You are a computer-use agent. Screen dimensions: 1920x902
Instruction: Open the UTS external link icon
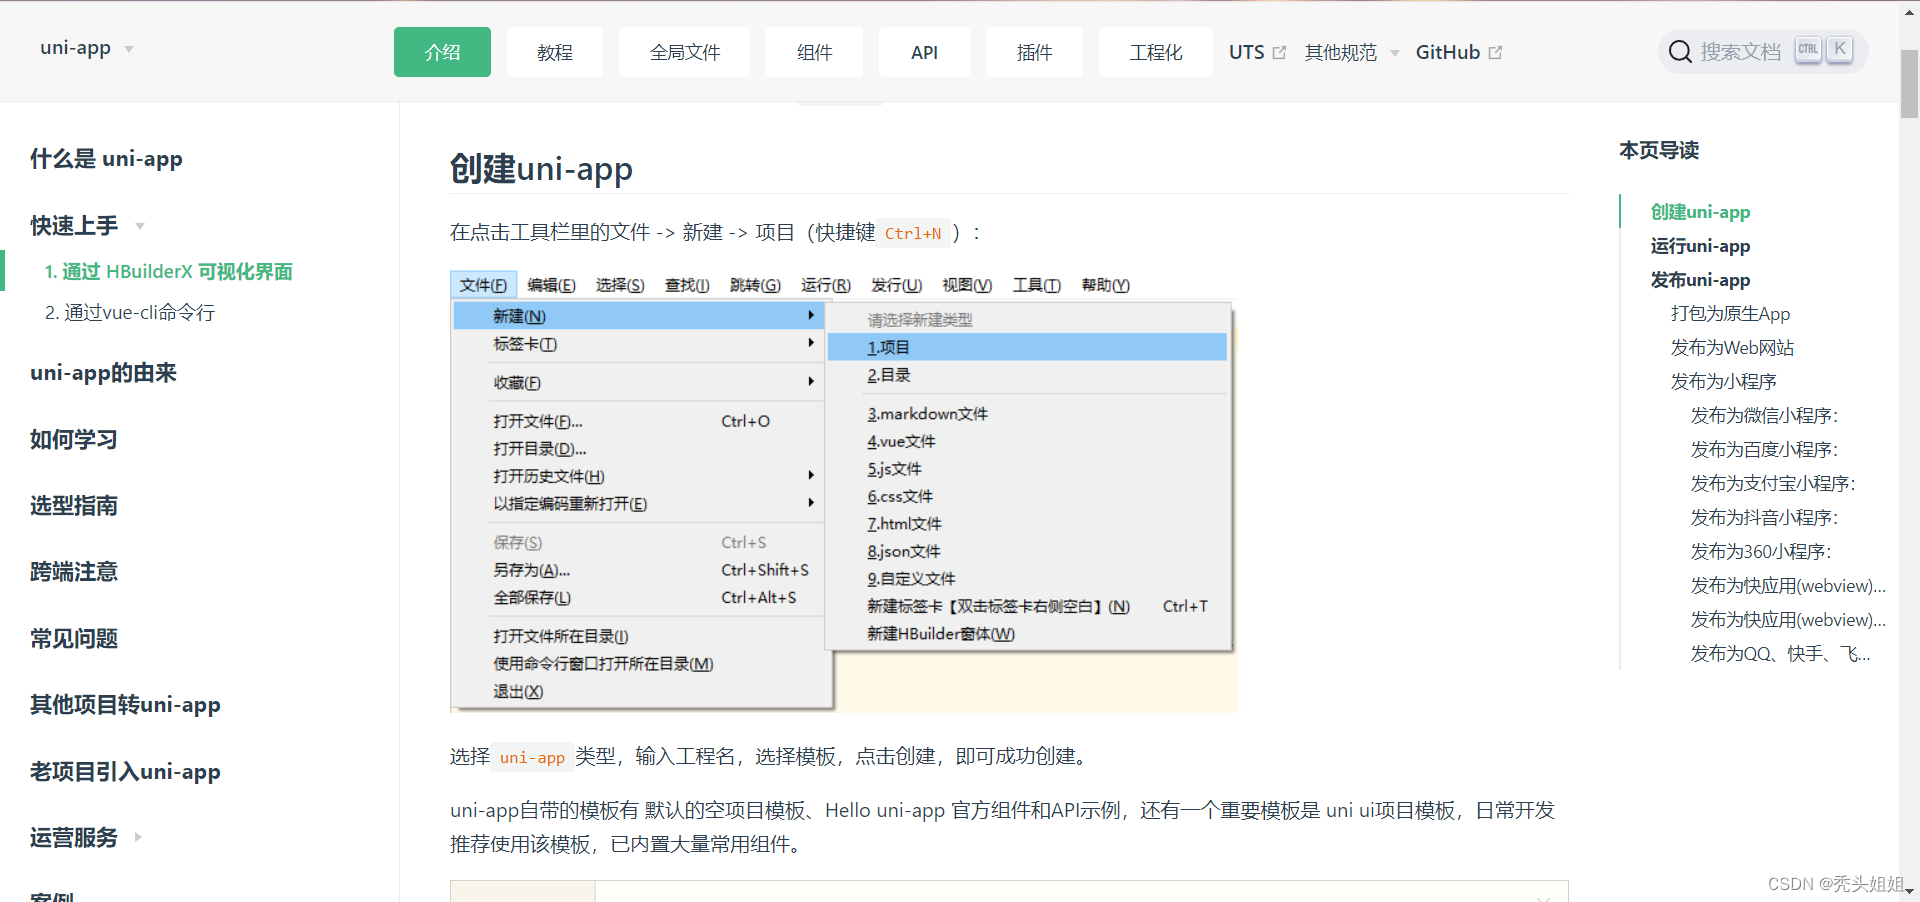coord(1279,53)
